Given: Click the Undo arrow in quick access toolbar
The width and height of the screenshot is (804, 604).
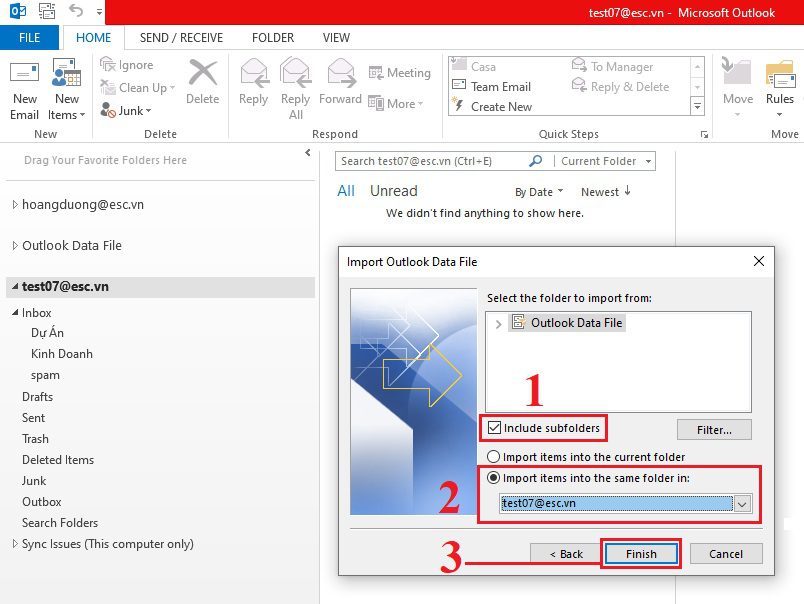Looking at the screenshot, I should (75, 10).
